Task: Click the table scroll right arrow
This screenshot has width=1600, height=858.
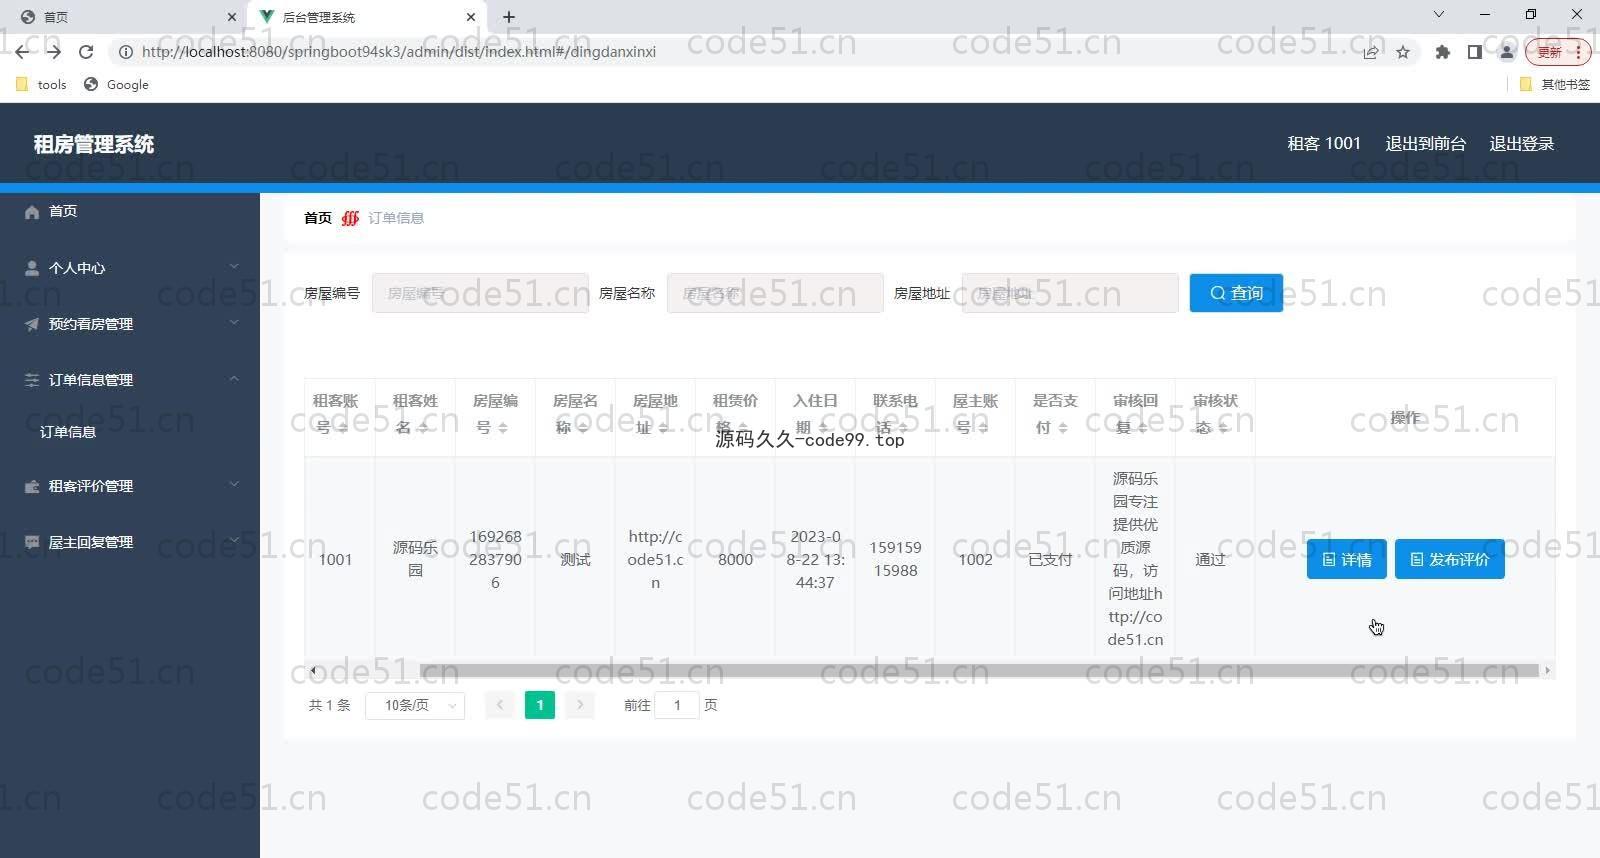Action: coord(1547,670)
